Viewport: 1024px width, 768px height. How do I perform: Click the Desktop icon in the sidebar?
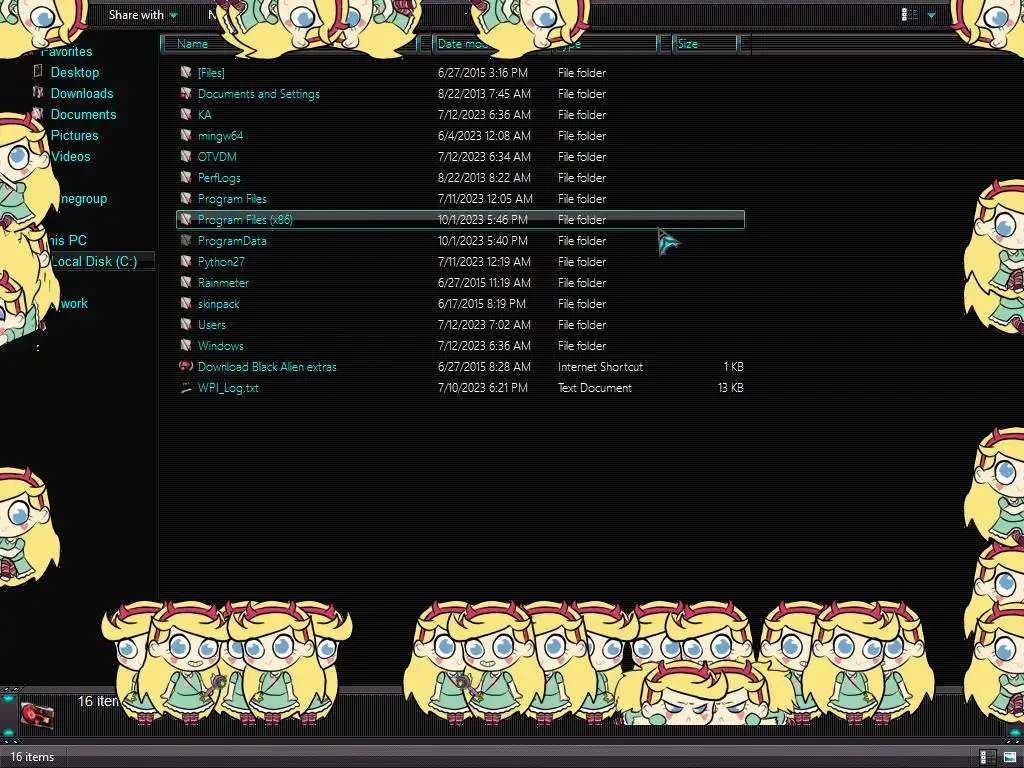tap(38, 71)
